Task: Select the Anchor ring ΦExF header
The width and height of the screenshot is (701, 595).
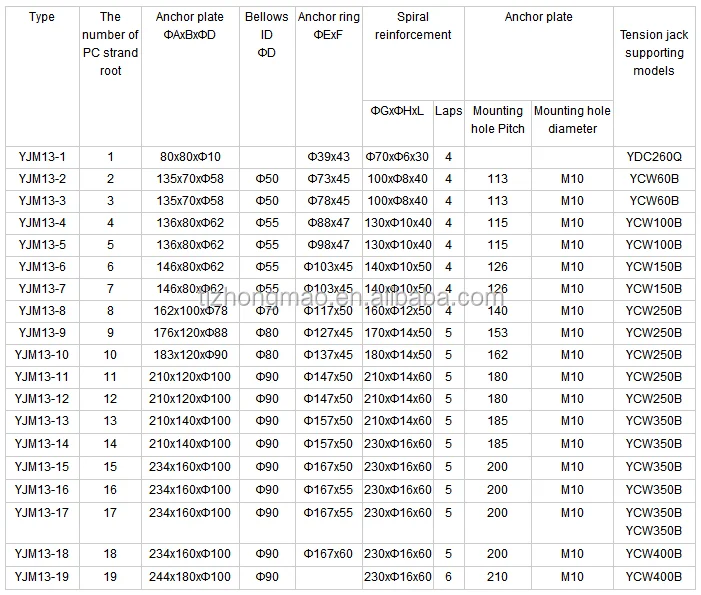Action: coord(328,26)
